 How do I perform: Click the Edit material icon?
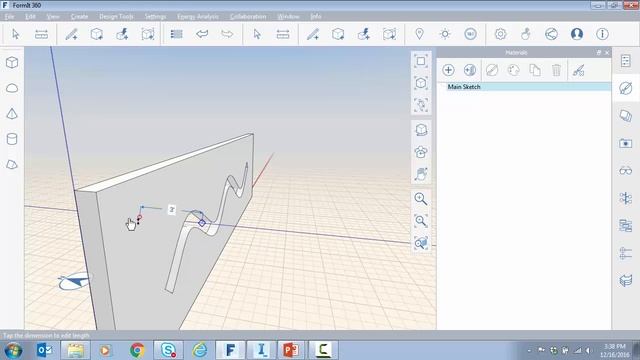tap(492, 70)
